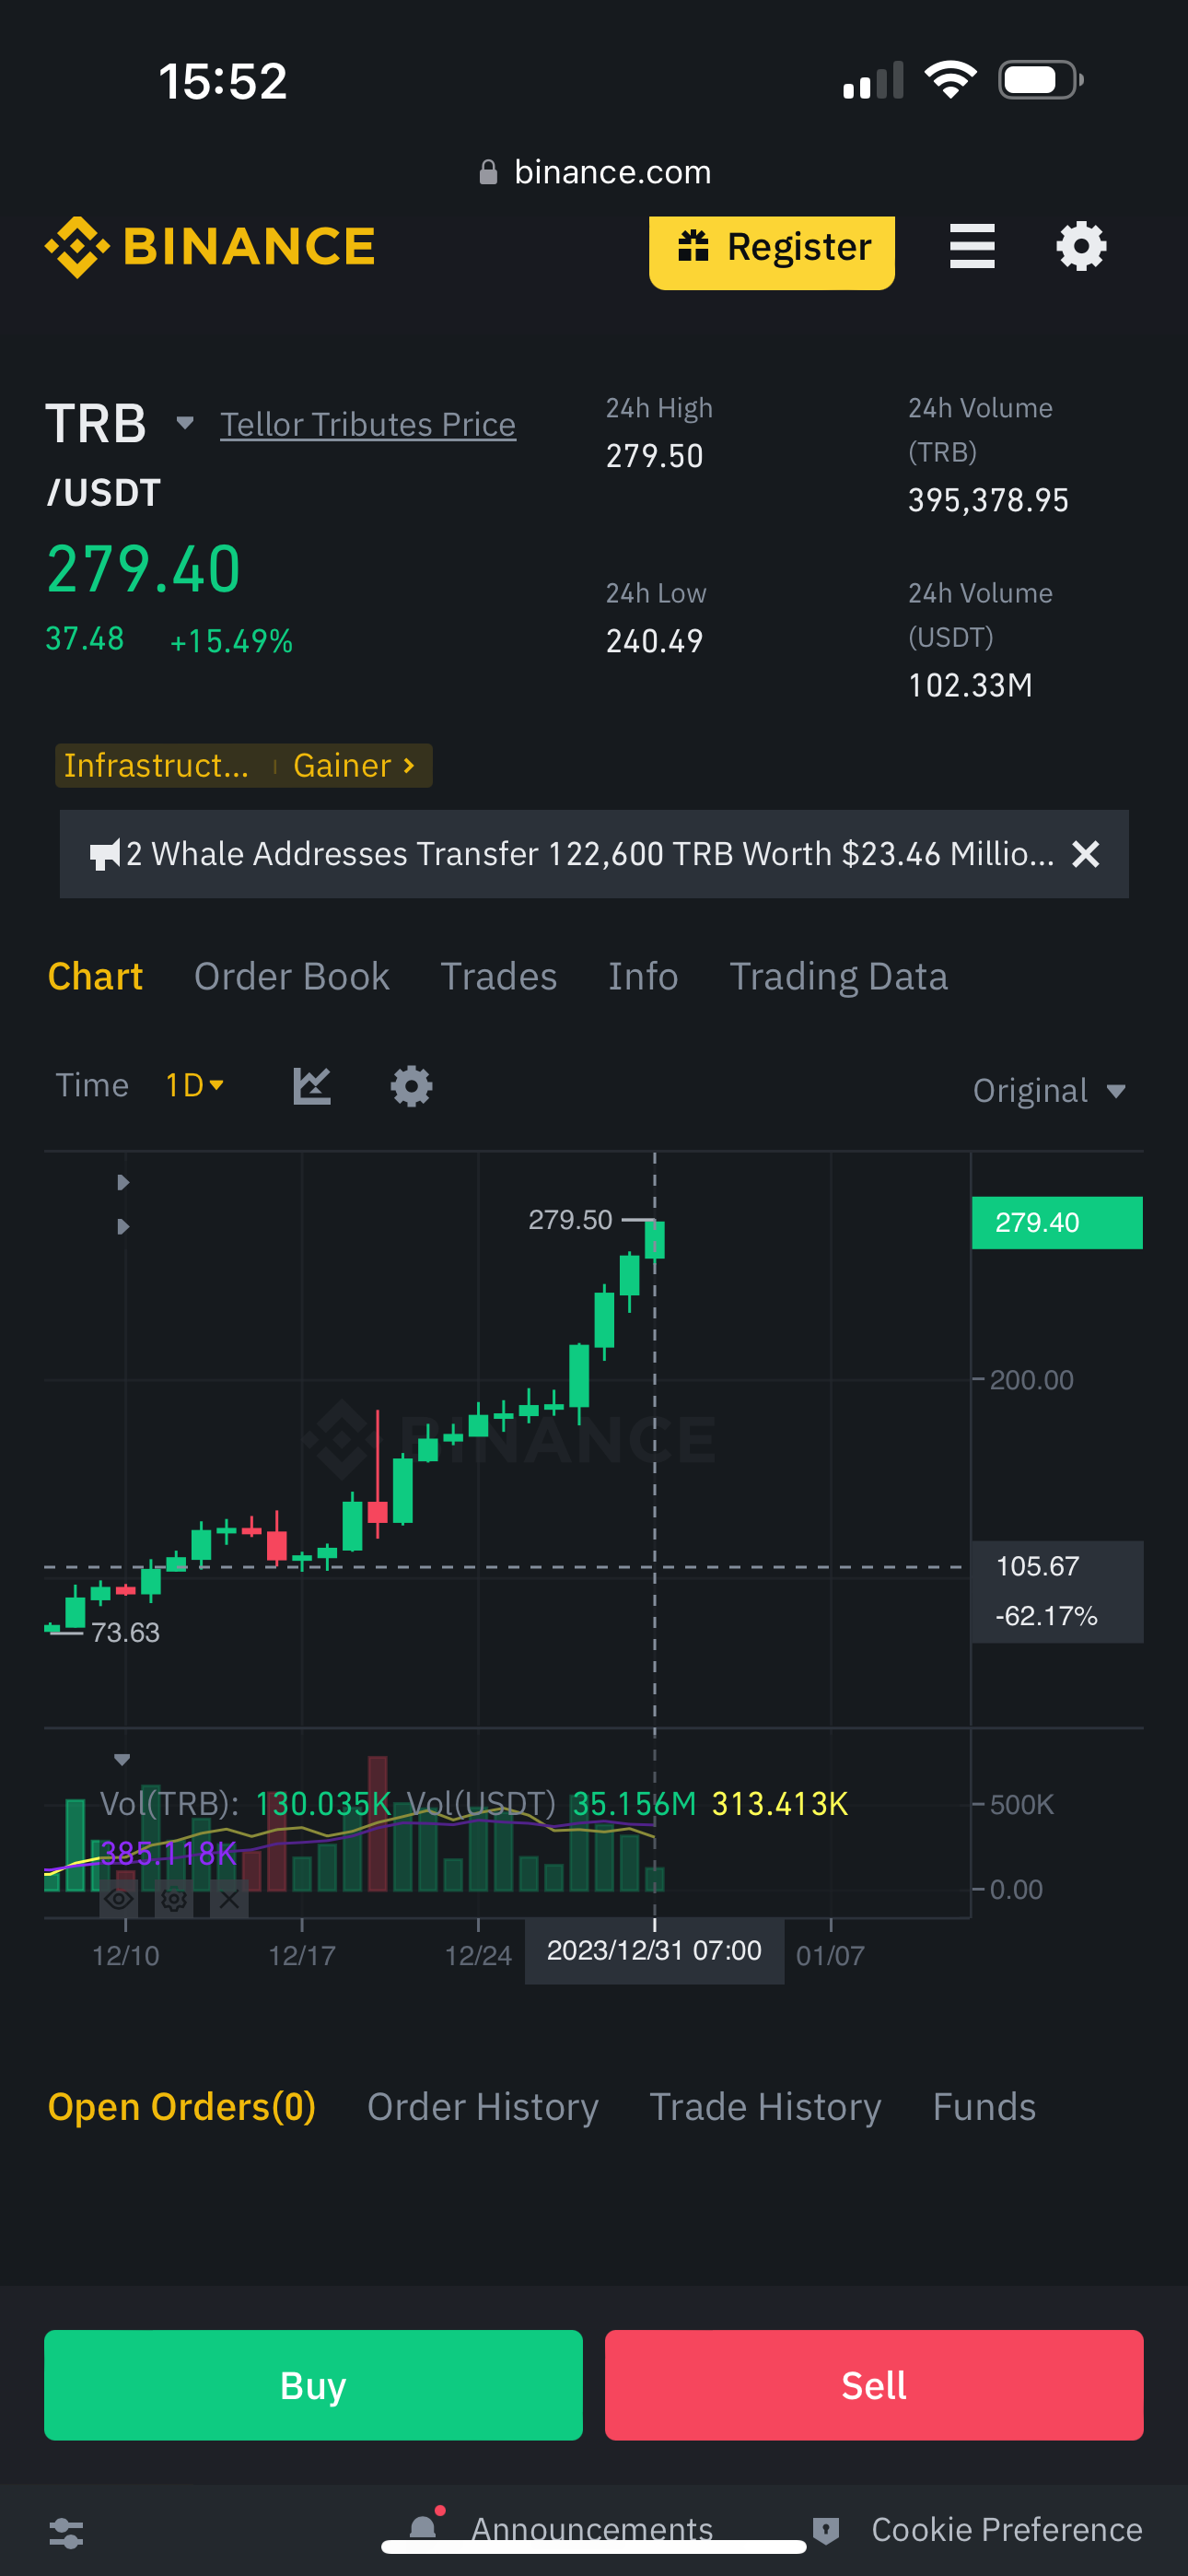Open the Cookie Preference link

(x=1007, y=2530)
